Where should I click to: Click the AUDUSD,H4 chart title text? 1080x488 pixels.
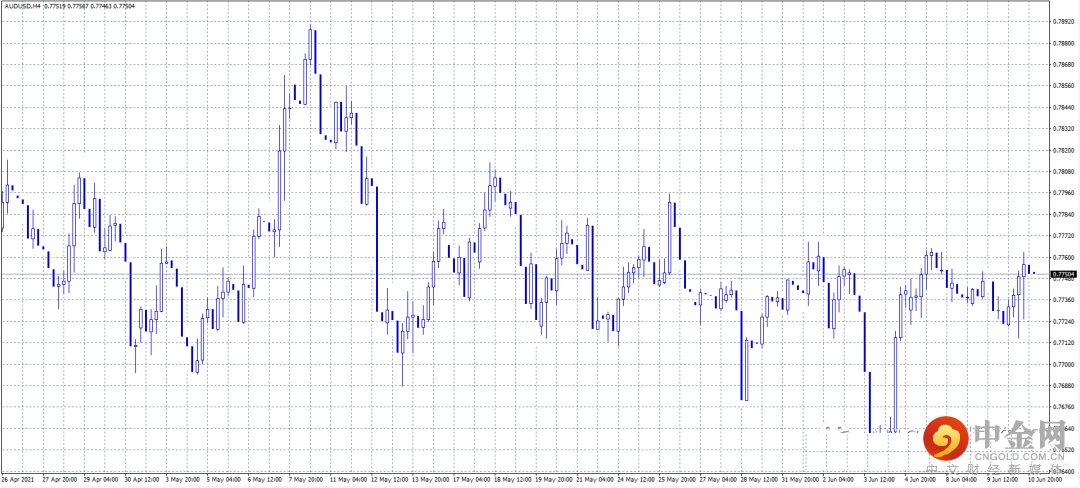22,6
